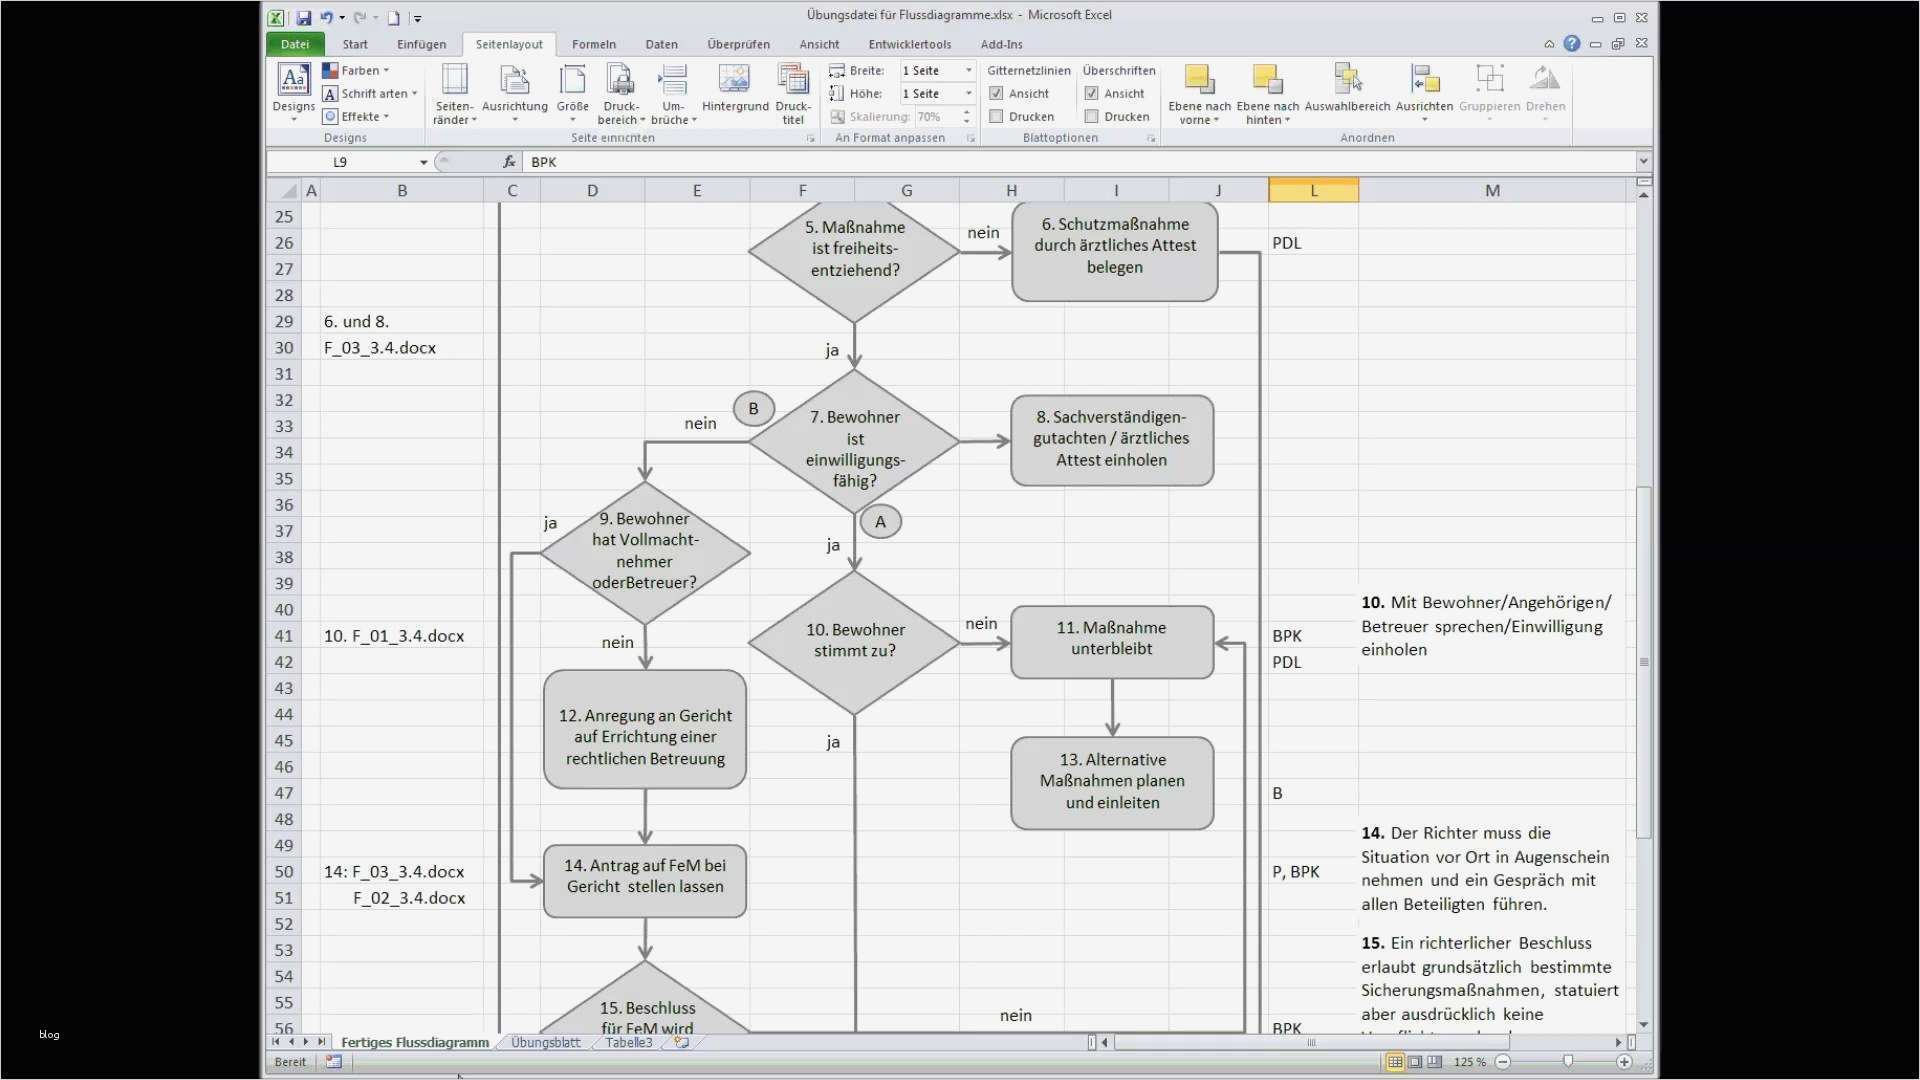Click the Designs button
Screen dimensions: 1920x1080
(x=293, y=92)
